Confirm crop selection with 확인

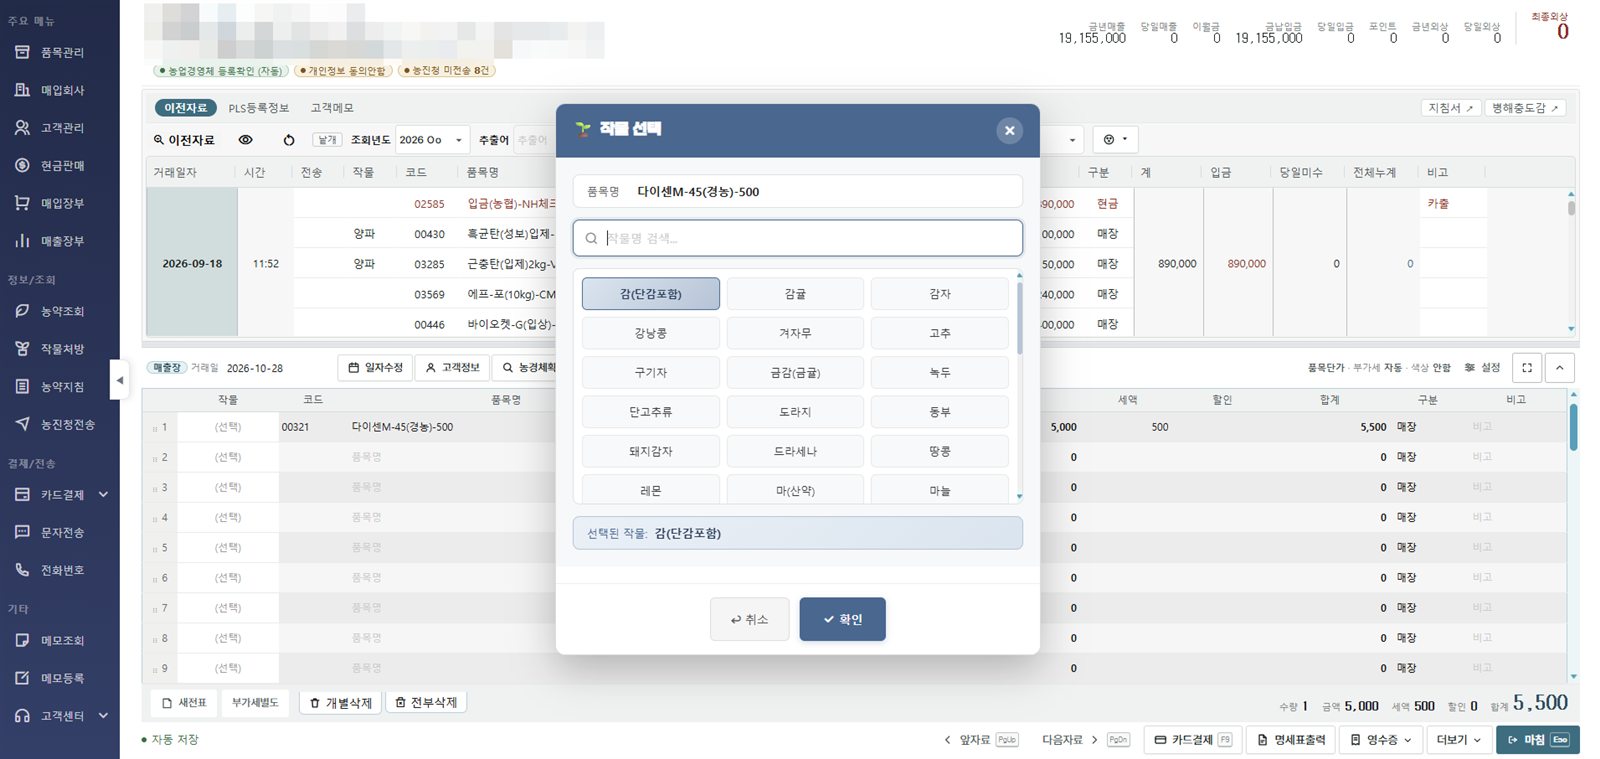[842, 619]
